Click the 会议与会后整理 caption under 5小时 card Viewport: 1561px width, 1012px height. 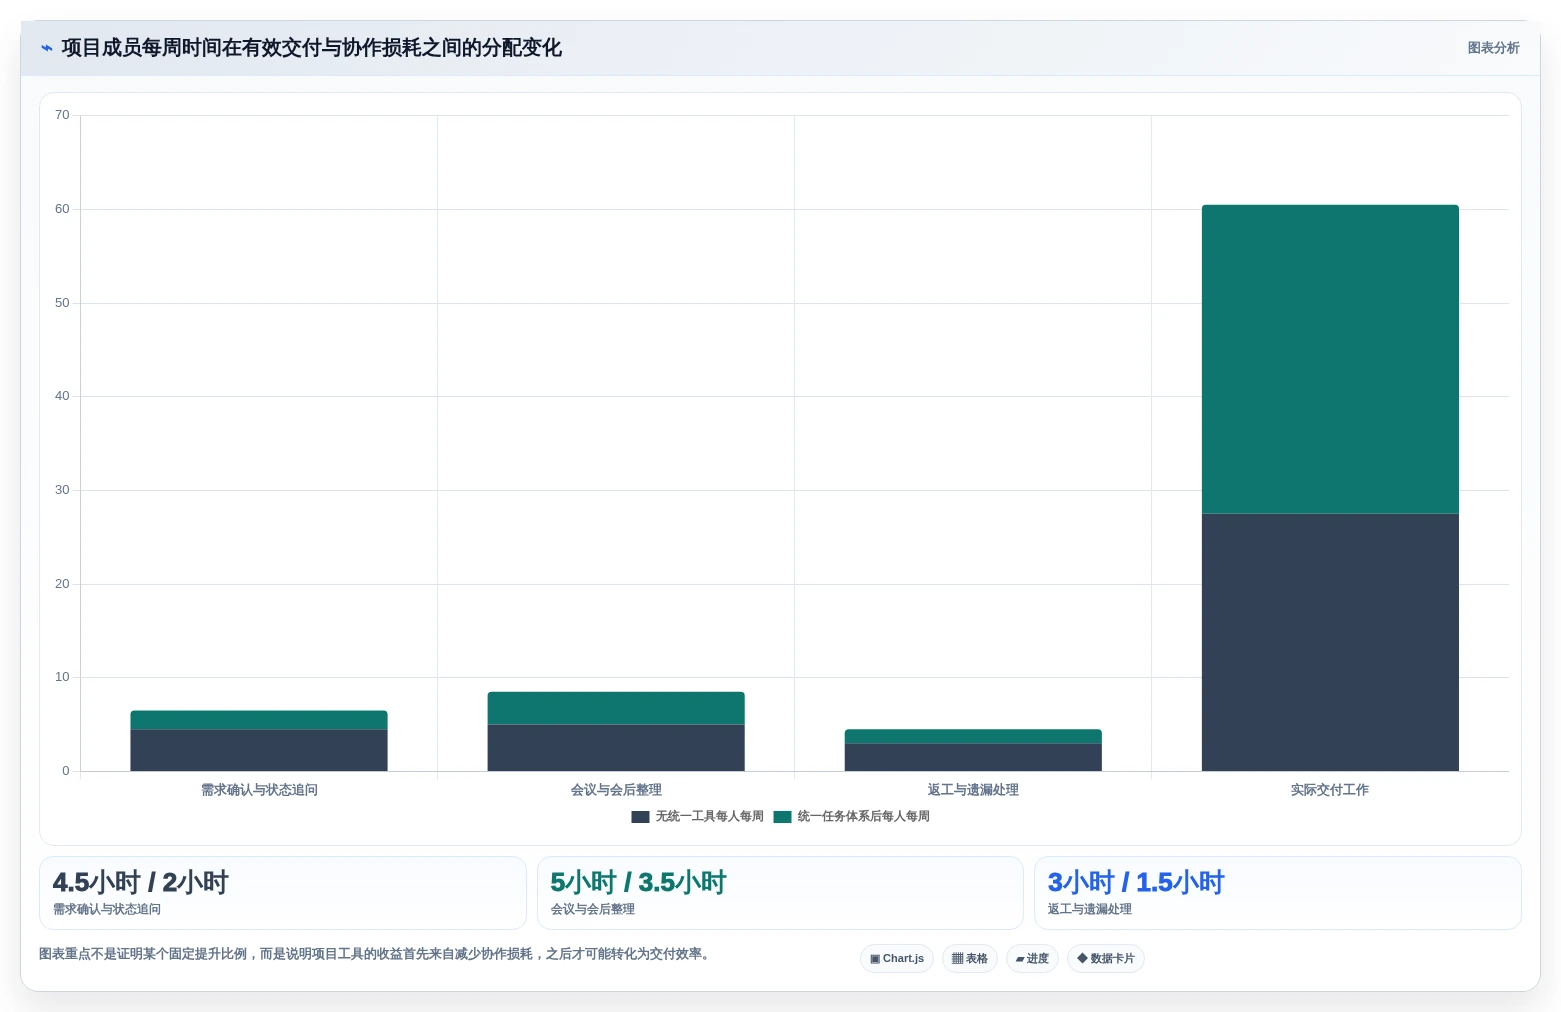click(x=593, y=909)
